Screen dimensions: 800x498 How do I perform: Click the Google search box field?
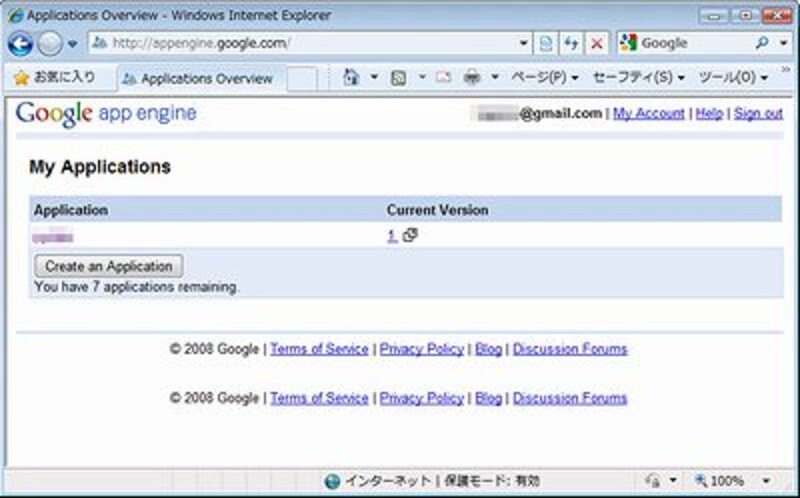point(685,43)
